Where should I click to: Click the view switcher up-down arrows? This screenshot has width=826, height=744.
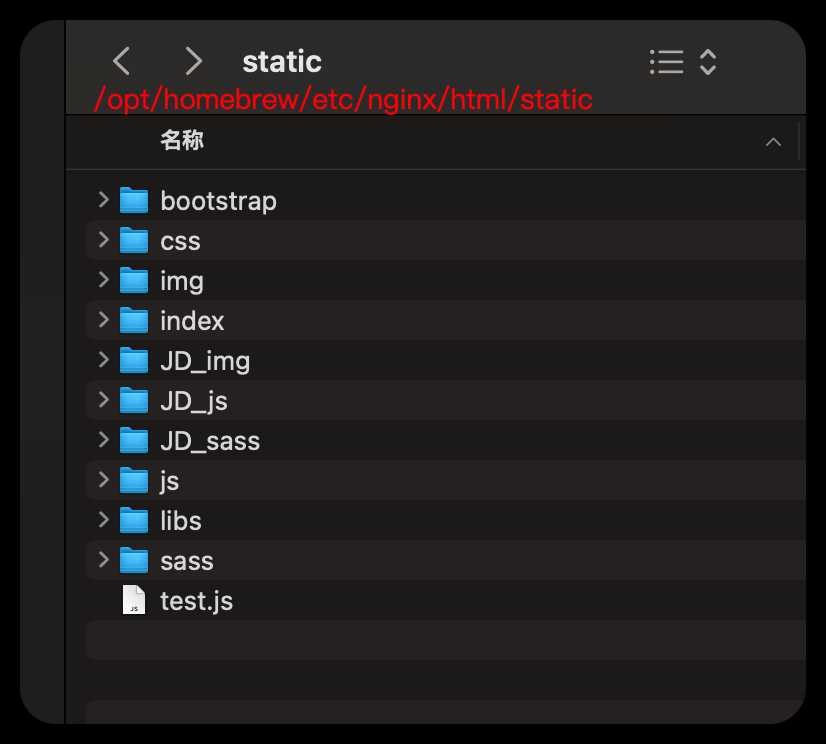[707, 62]
